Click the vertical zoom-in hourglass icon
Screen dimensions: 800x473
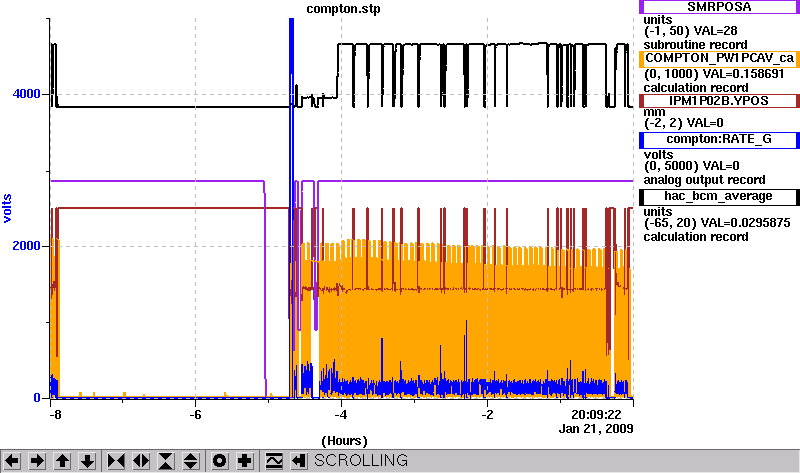coord(166,461)
